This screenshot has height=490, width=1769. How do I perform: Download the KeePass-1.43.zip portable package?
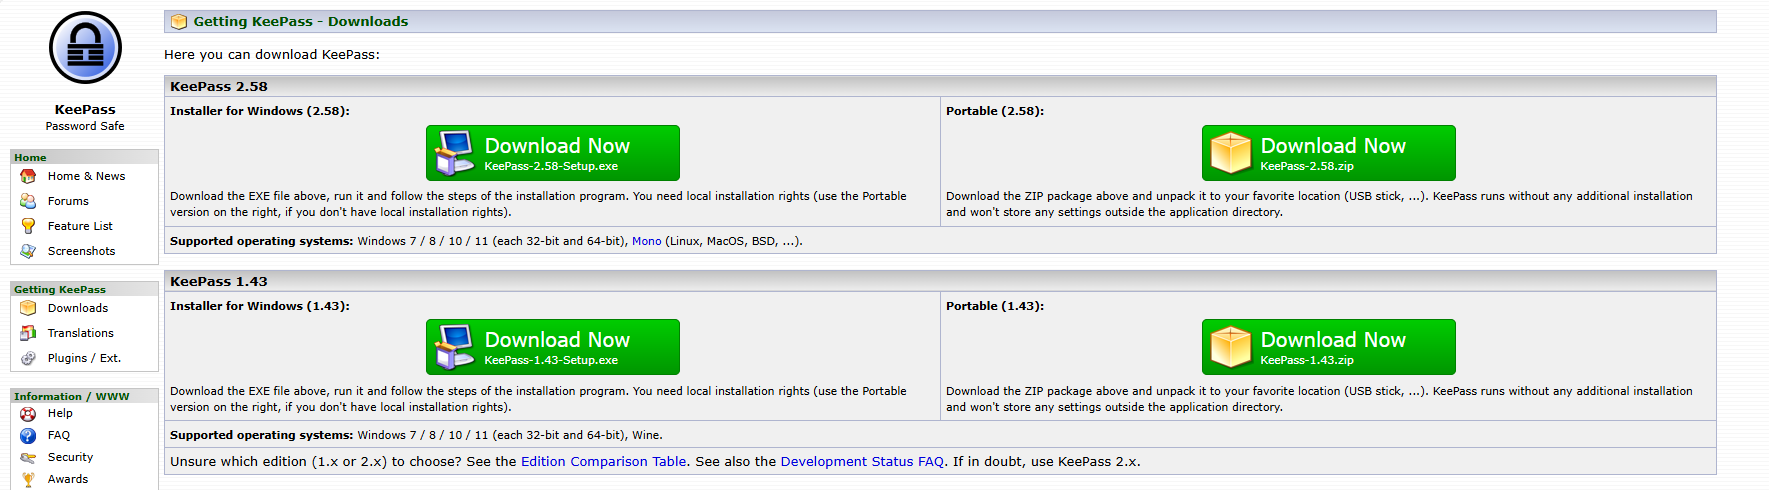(x=1329, y=347)
